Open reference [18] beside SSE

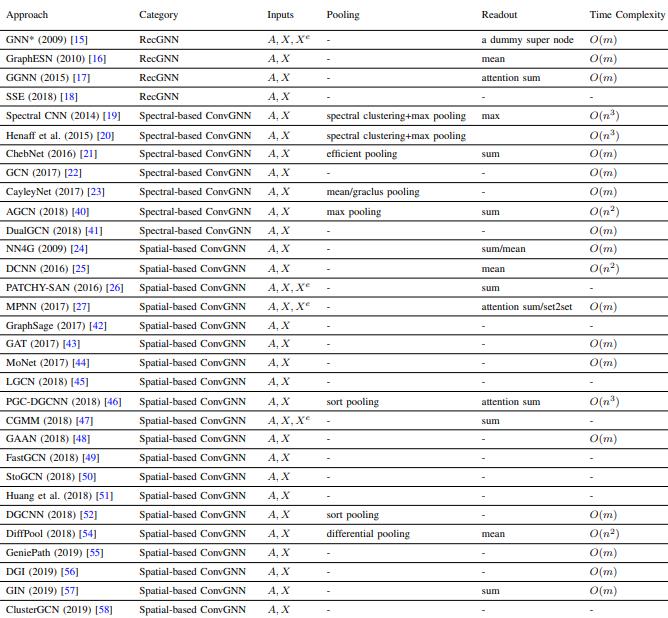click(x=69, y=97)
